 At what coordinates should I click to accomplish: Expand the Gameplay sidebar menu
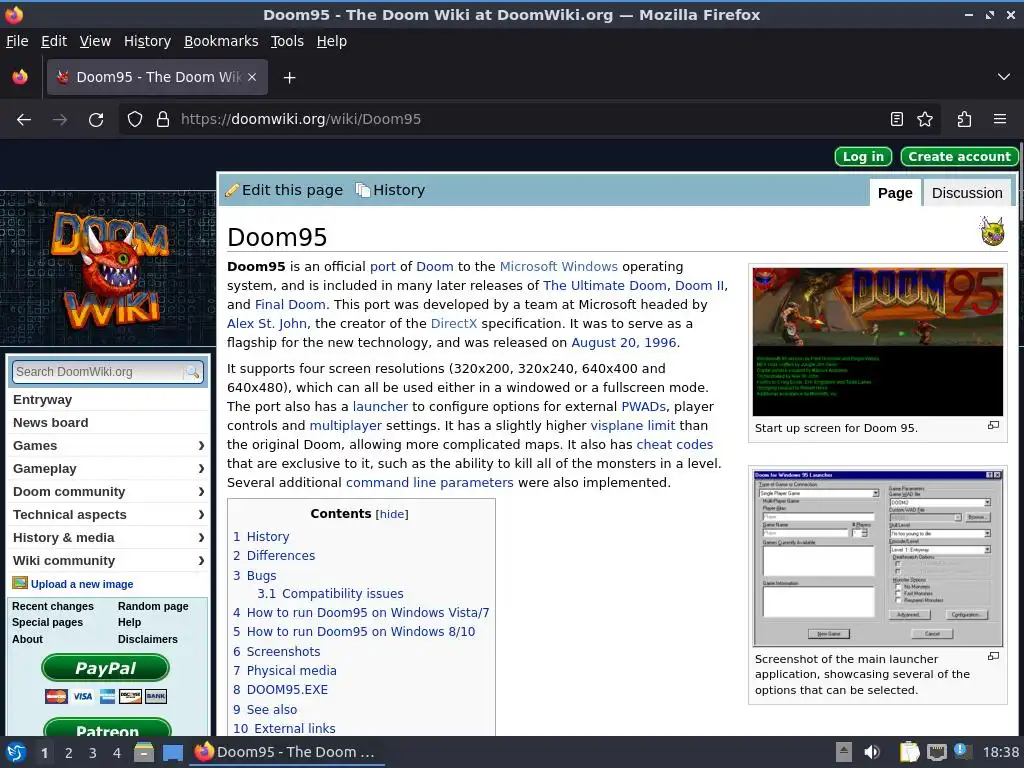[108, 468]
